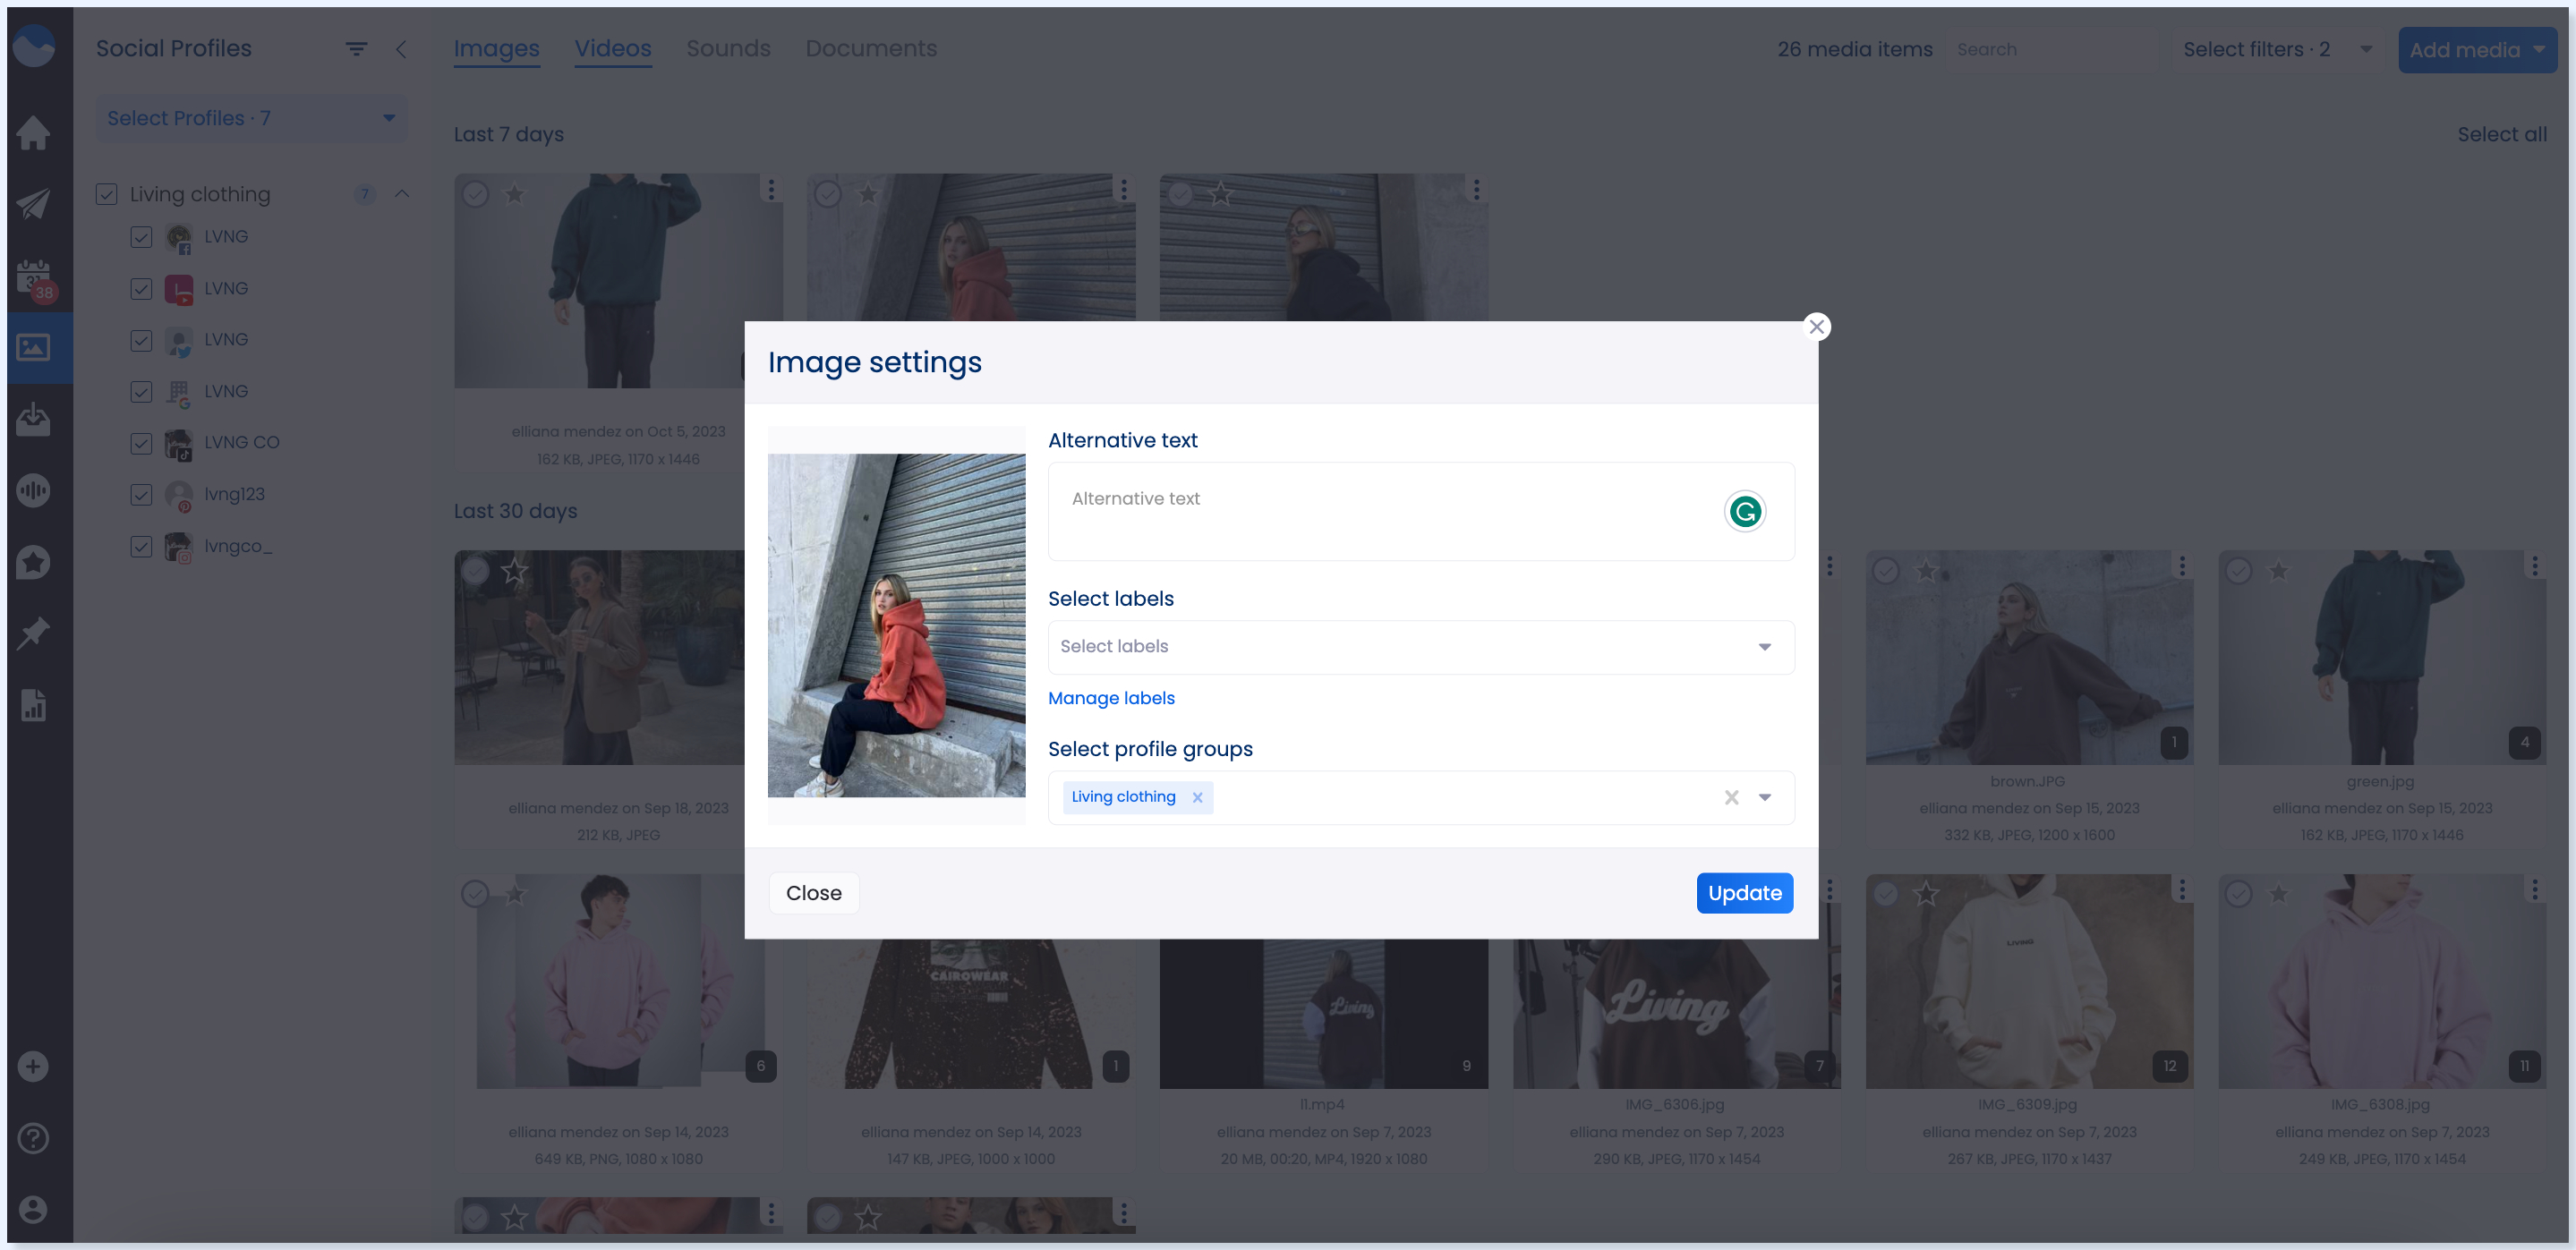
Task: Click the media Search field
Action: coord(2054,49)
